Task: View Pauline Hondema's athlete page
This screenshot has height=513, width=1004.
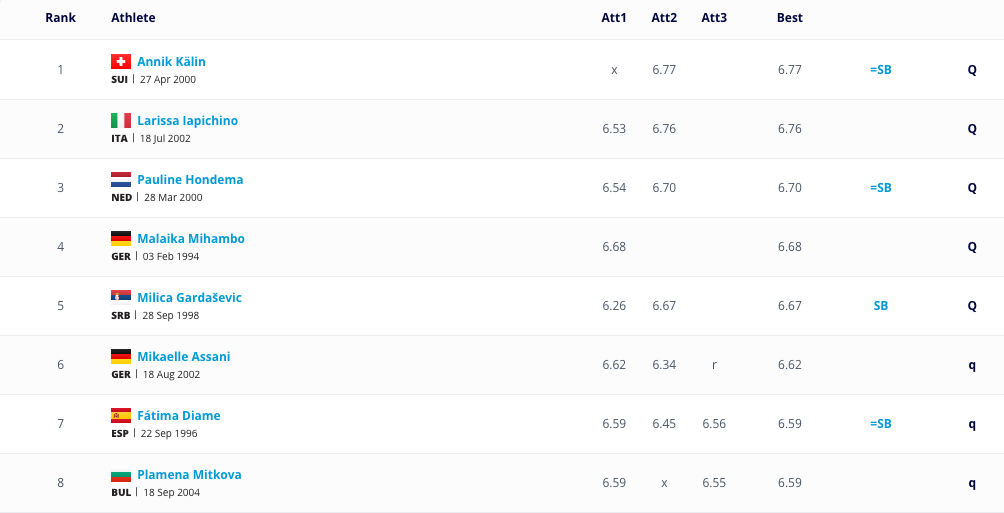Action: [x=190, y=180]
